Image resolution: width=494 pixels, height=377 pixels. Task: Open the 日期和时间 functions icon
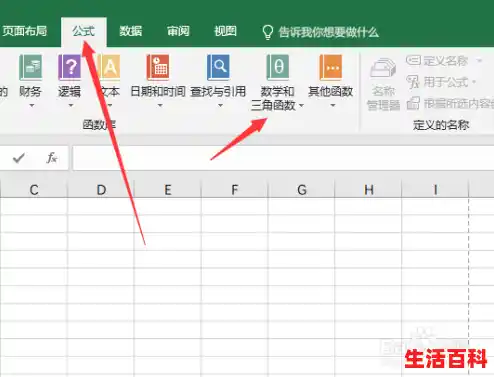coord(158,68)
